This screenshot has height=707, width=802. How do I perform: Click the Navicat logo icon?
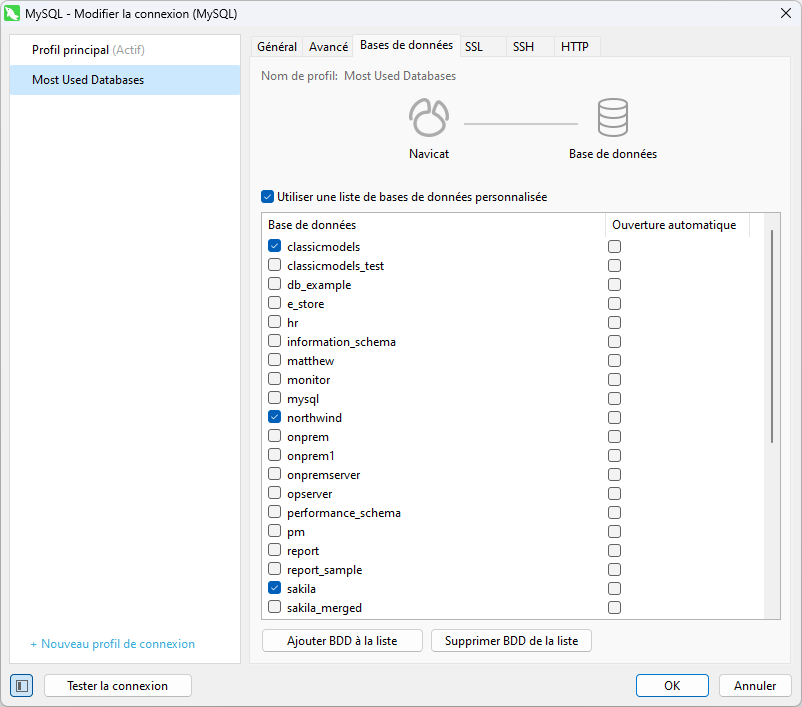click(429, 118)
